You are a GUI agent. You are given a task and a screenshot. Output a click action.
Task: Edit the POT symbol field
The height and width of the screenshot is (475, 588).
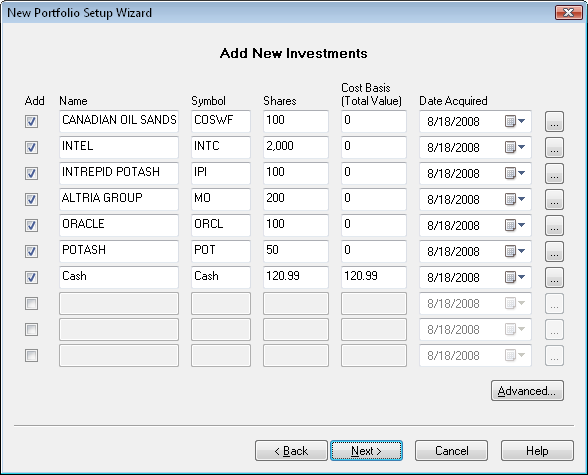tap(221, 251)
